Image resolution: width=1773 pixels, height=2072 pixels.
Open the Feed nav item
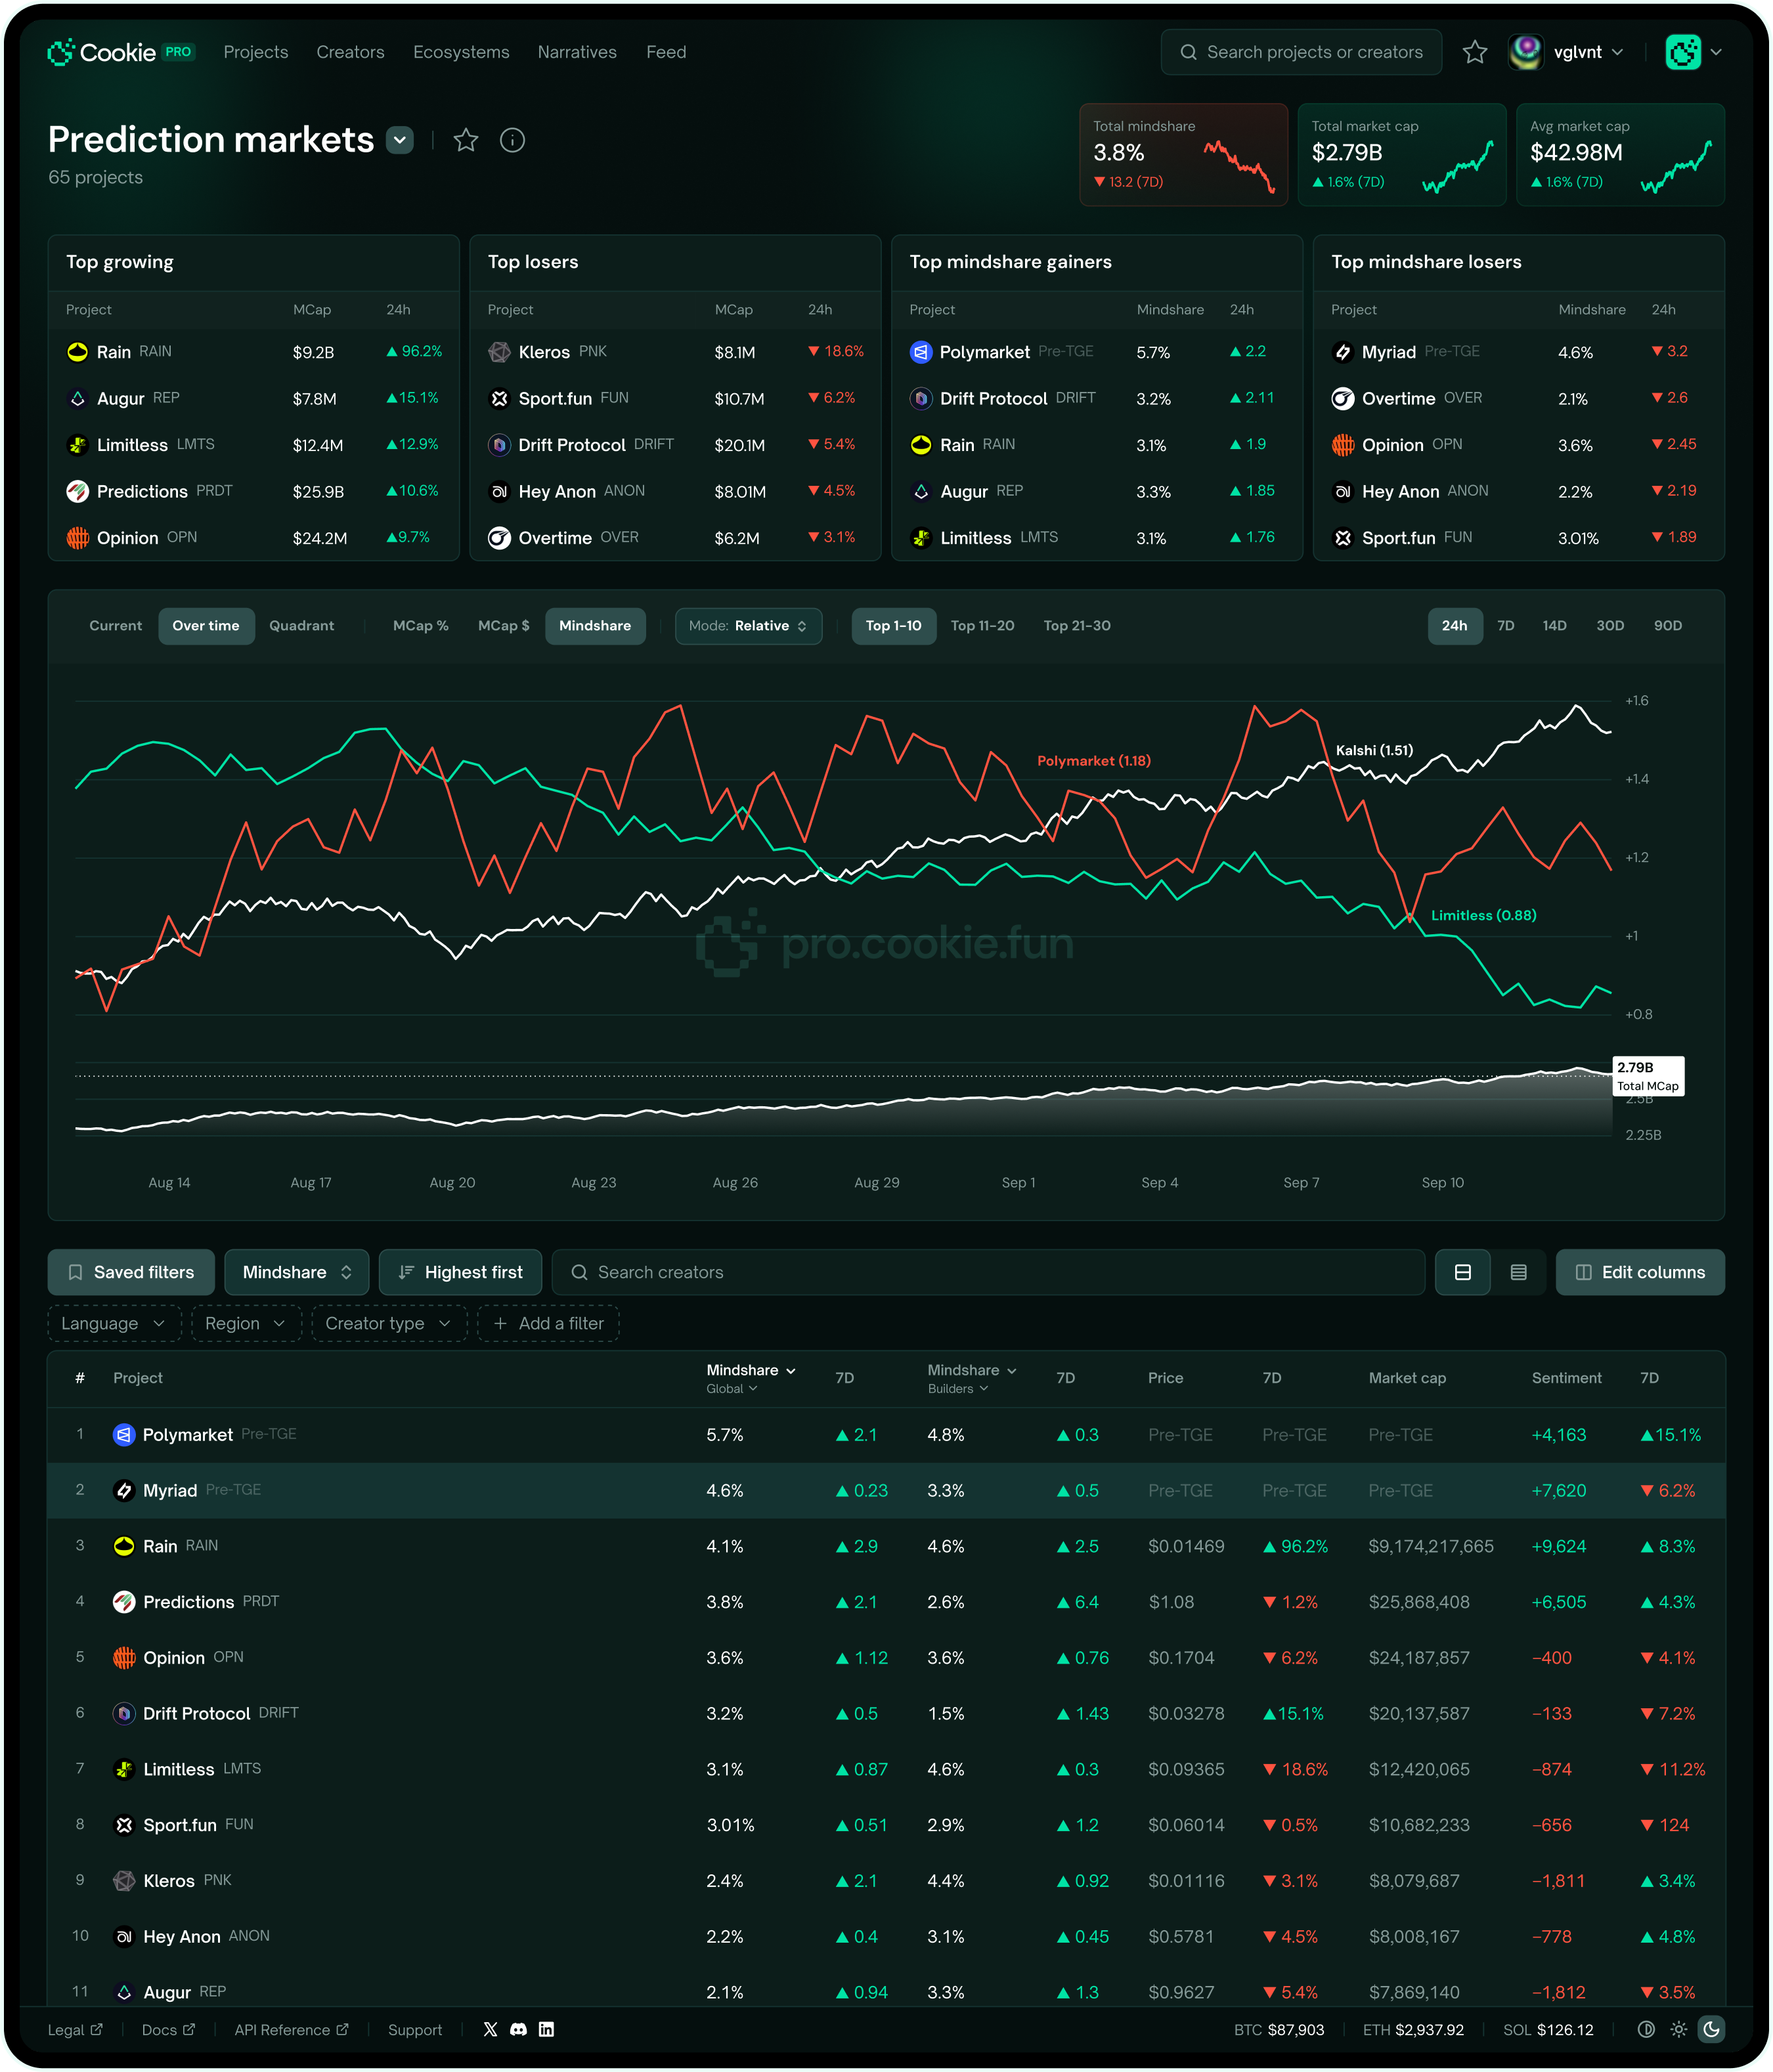[666, 52]
